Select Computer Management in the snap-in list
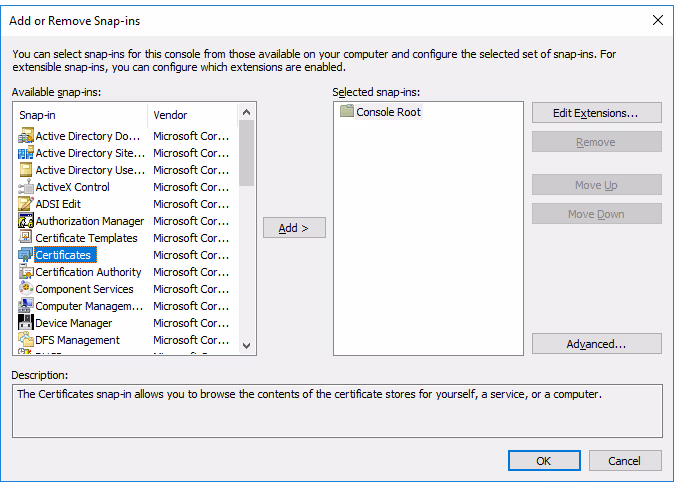 (x=90, y=306)
